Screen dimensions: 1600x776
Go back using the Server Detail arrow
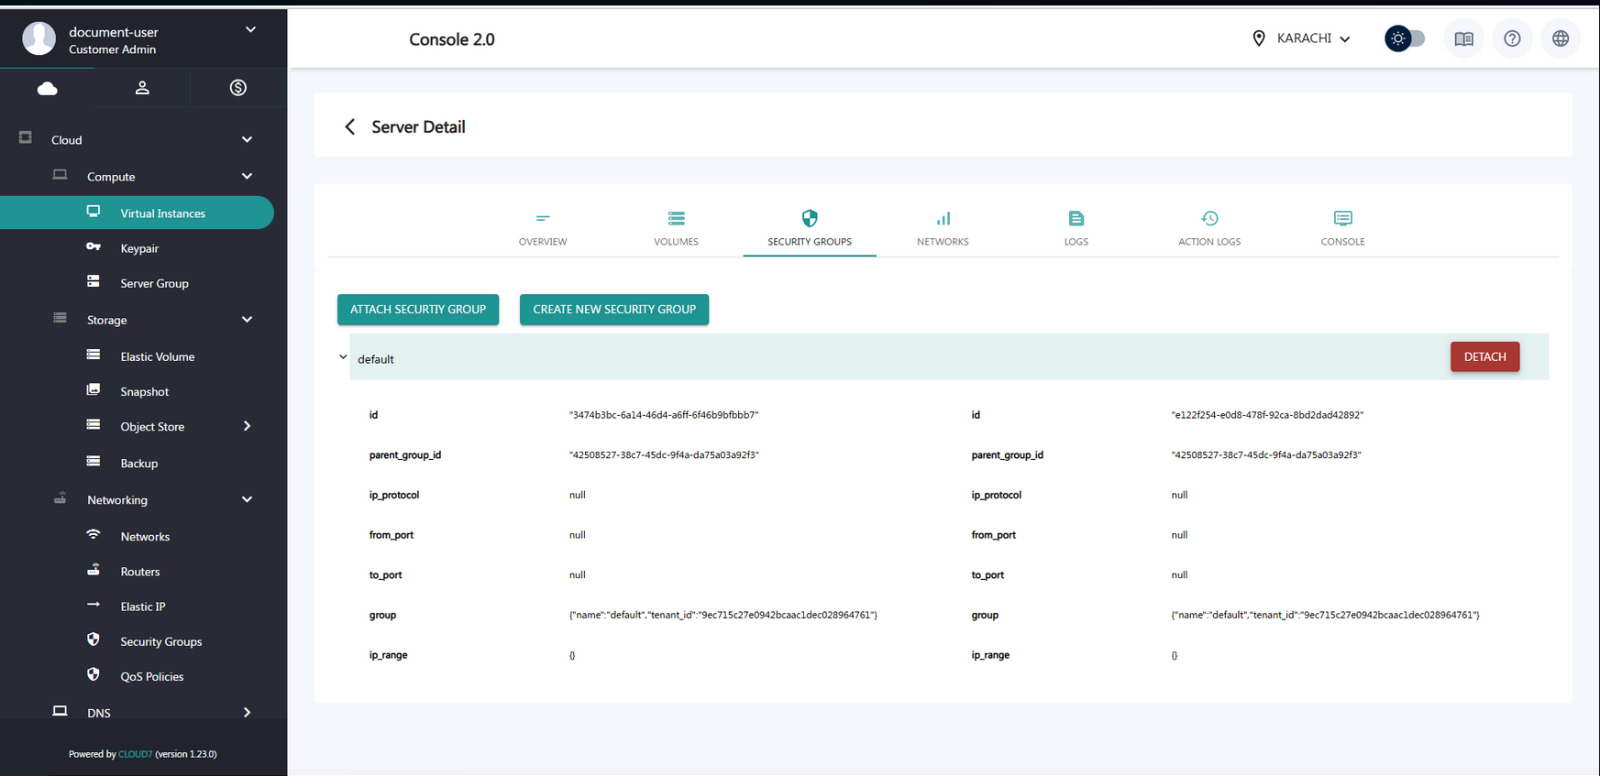click(x=350, y=127)
